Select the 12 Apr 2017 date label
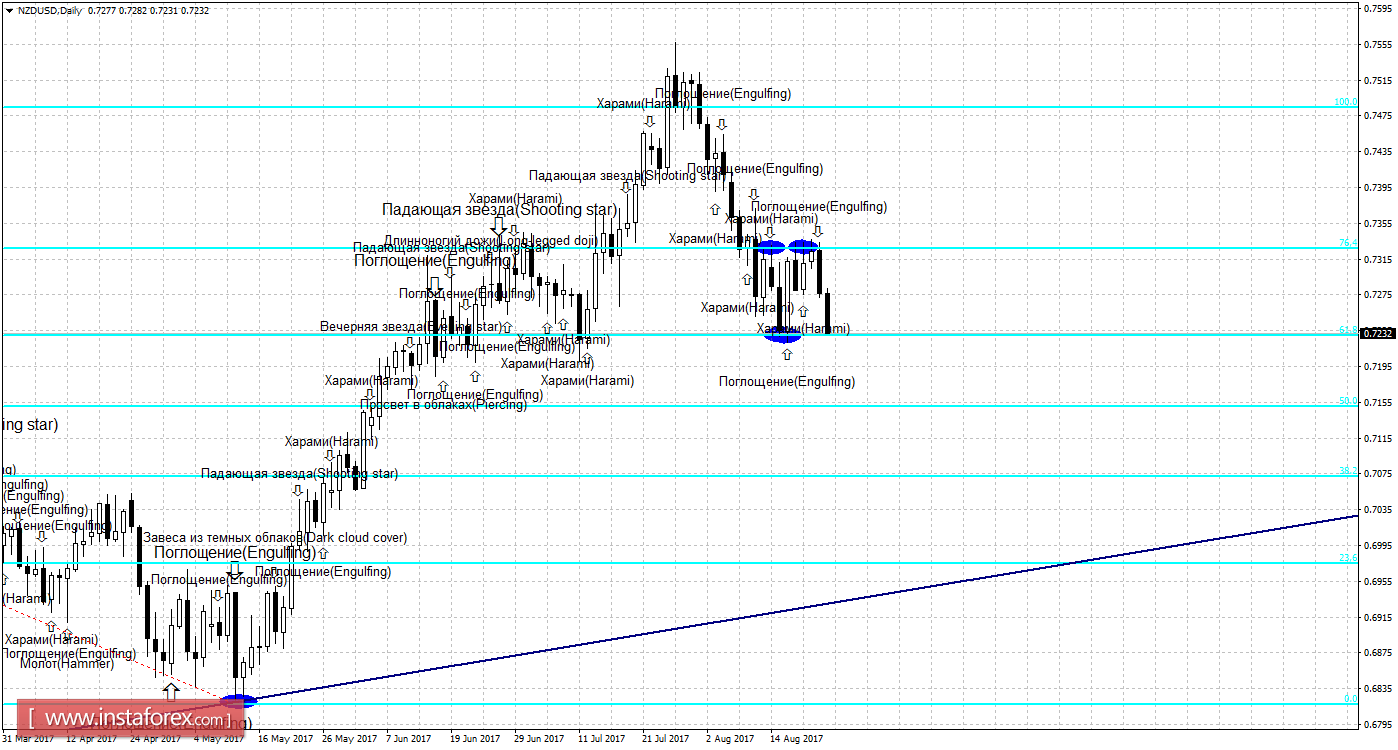Viewport: 1398px width, 750px height. 92,740
